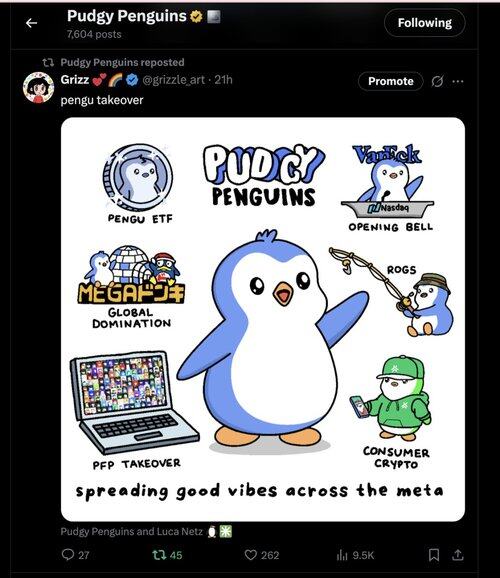This screenshot has width=500, height=578.
Task: Go back using the left arrow
Action: click(31, 23)
